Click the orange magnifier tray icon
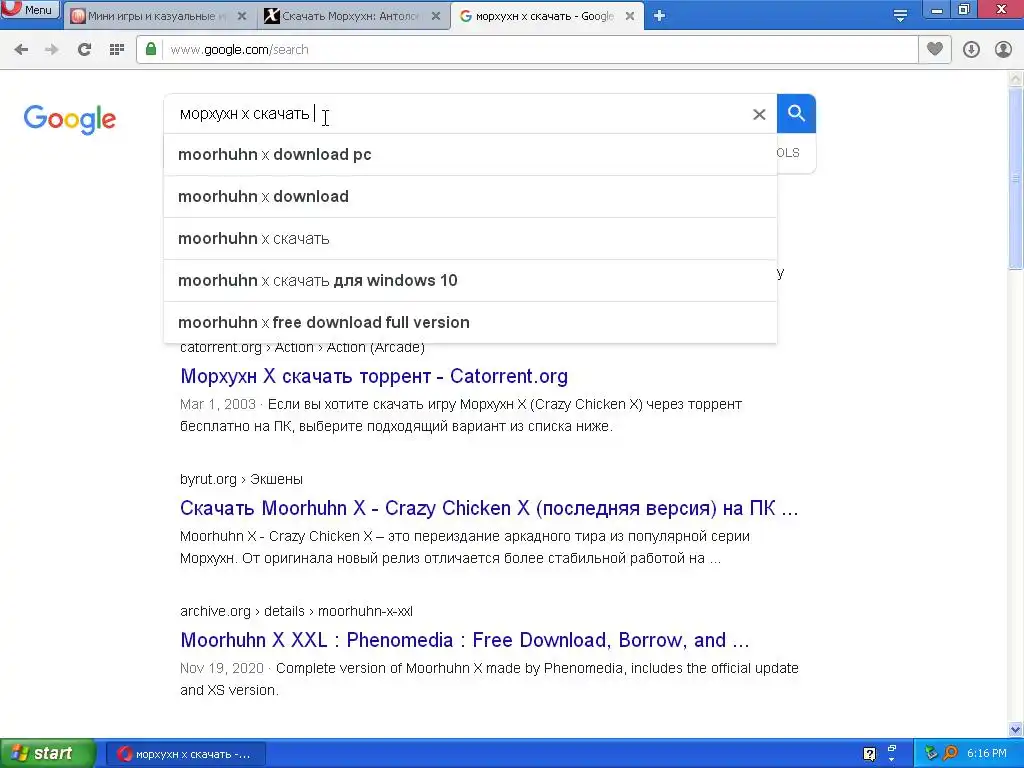Viewport: 1024px width, 768px height. 950,753
